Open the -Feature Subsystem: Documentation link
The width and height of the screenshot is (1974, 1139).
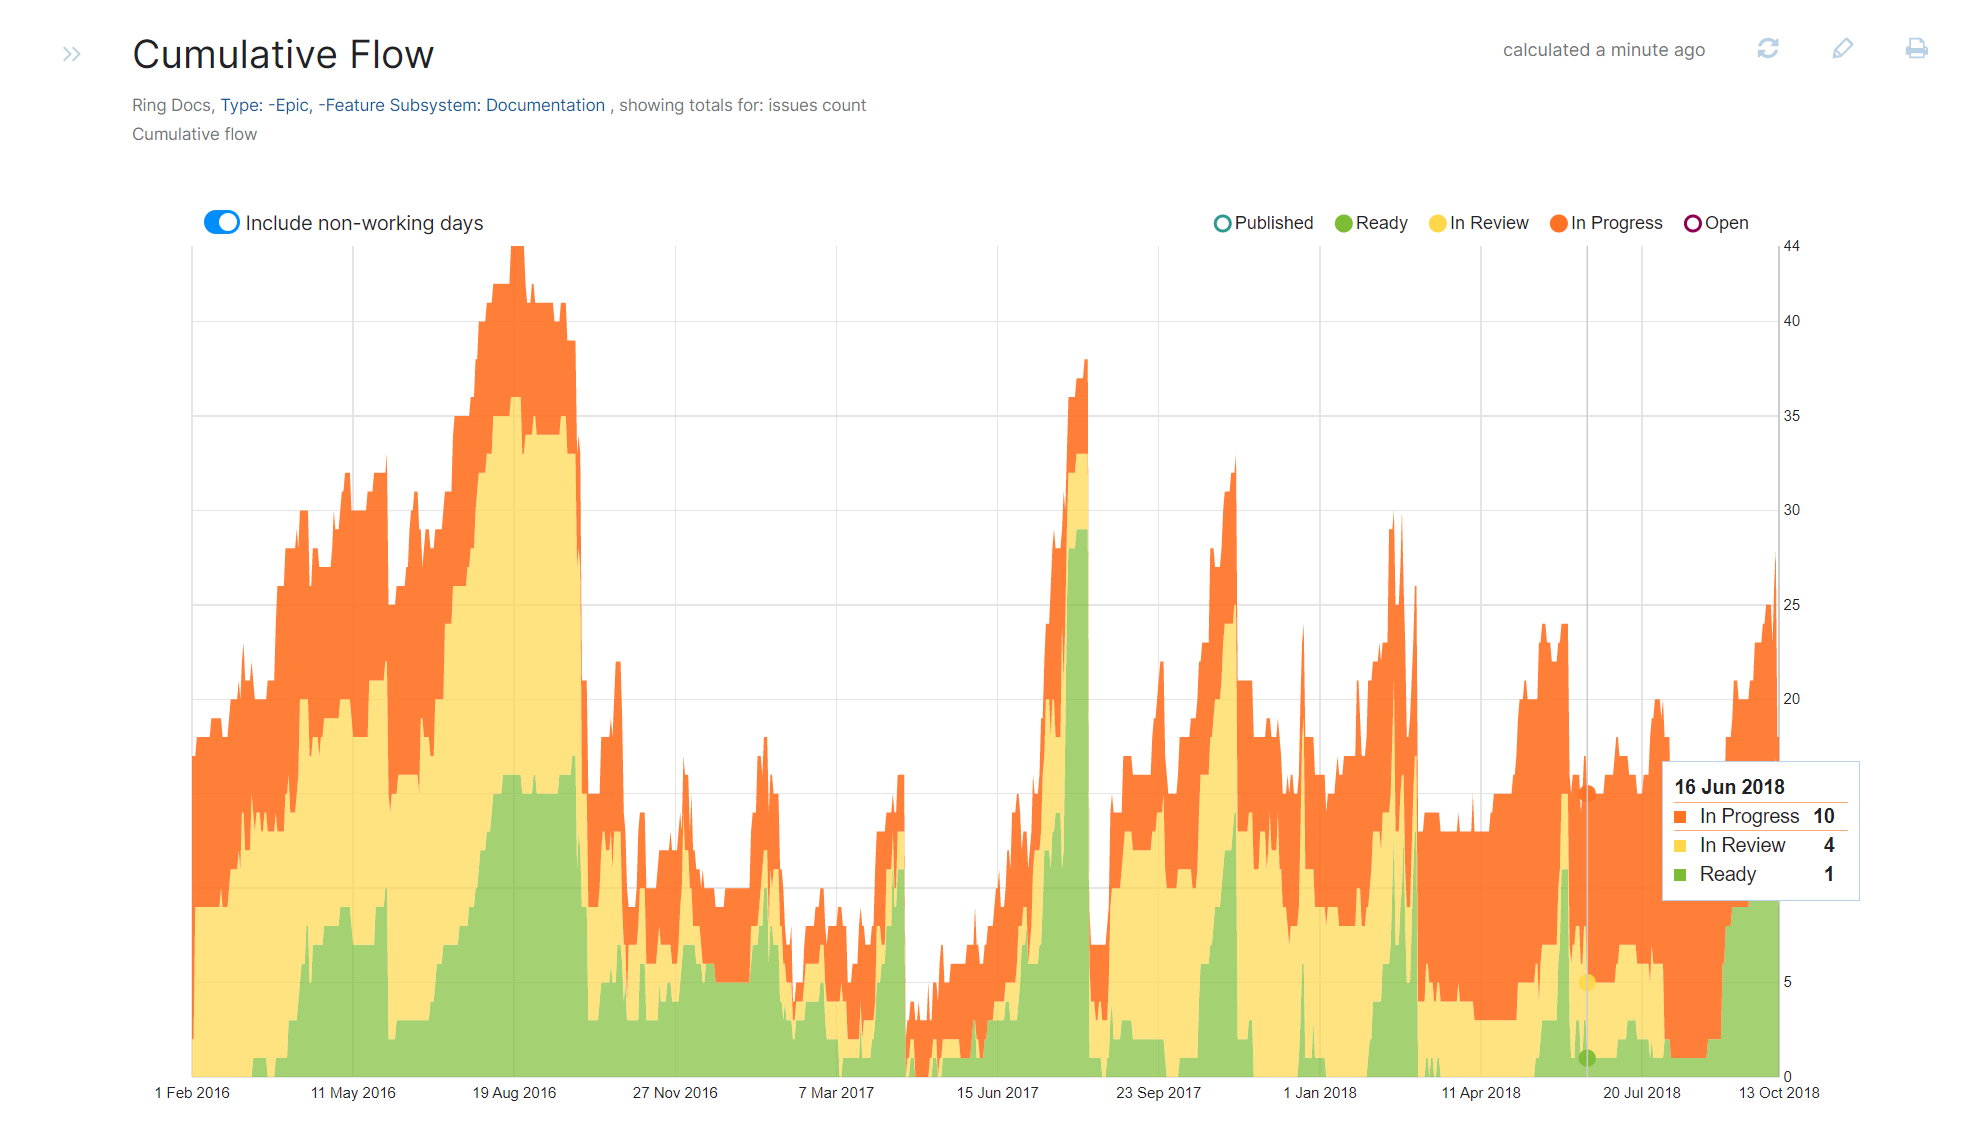tap(461, 105)
